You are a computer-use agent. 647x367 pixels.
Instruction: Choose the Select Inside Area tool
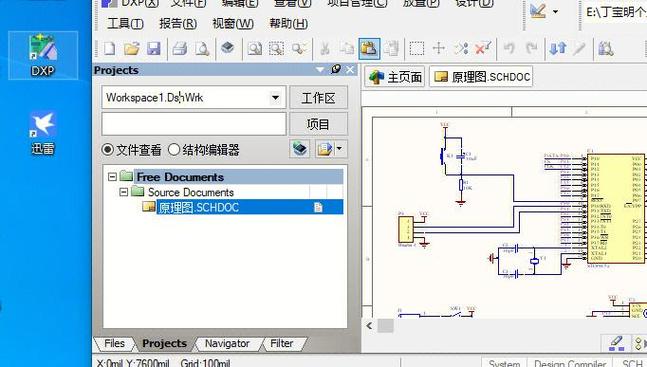click(417, 49)
